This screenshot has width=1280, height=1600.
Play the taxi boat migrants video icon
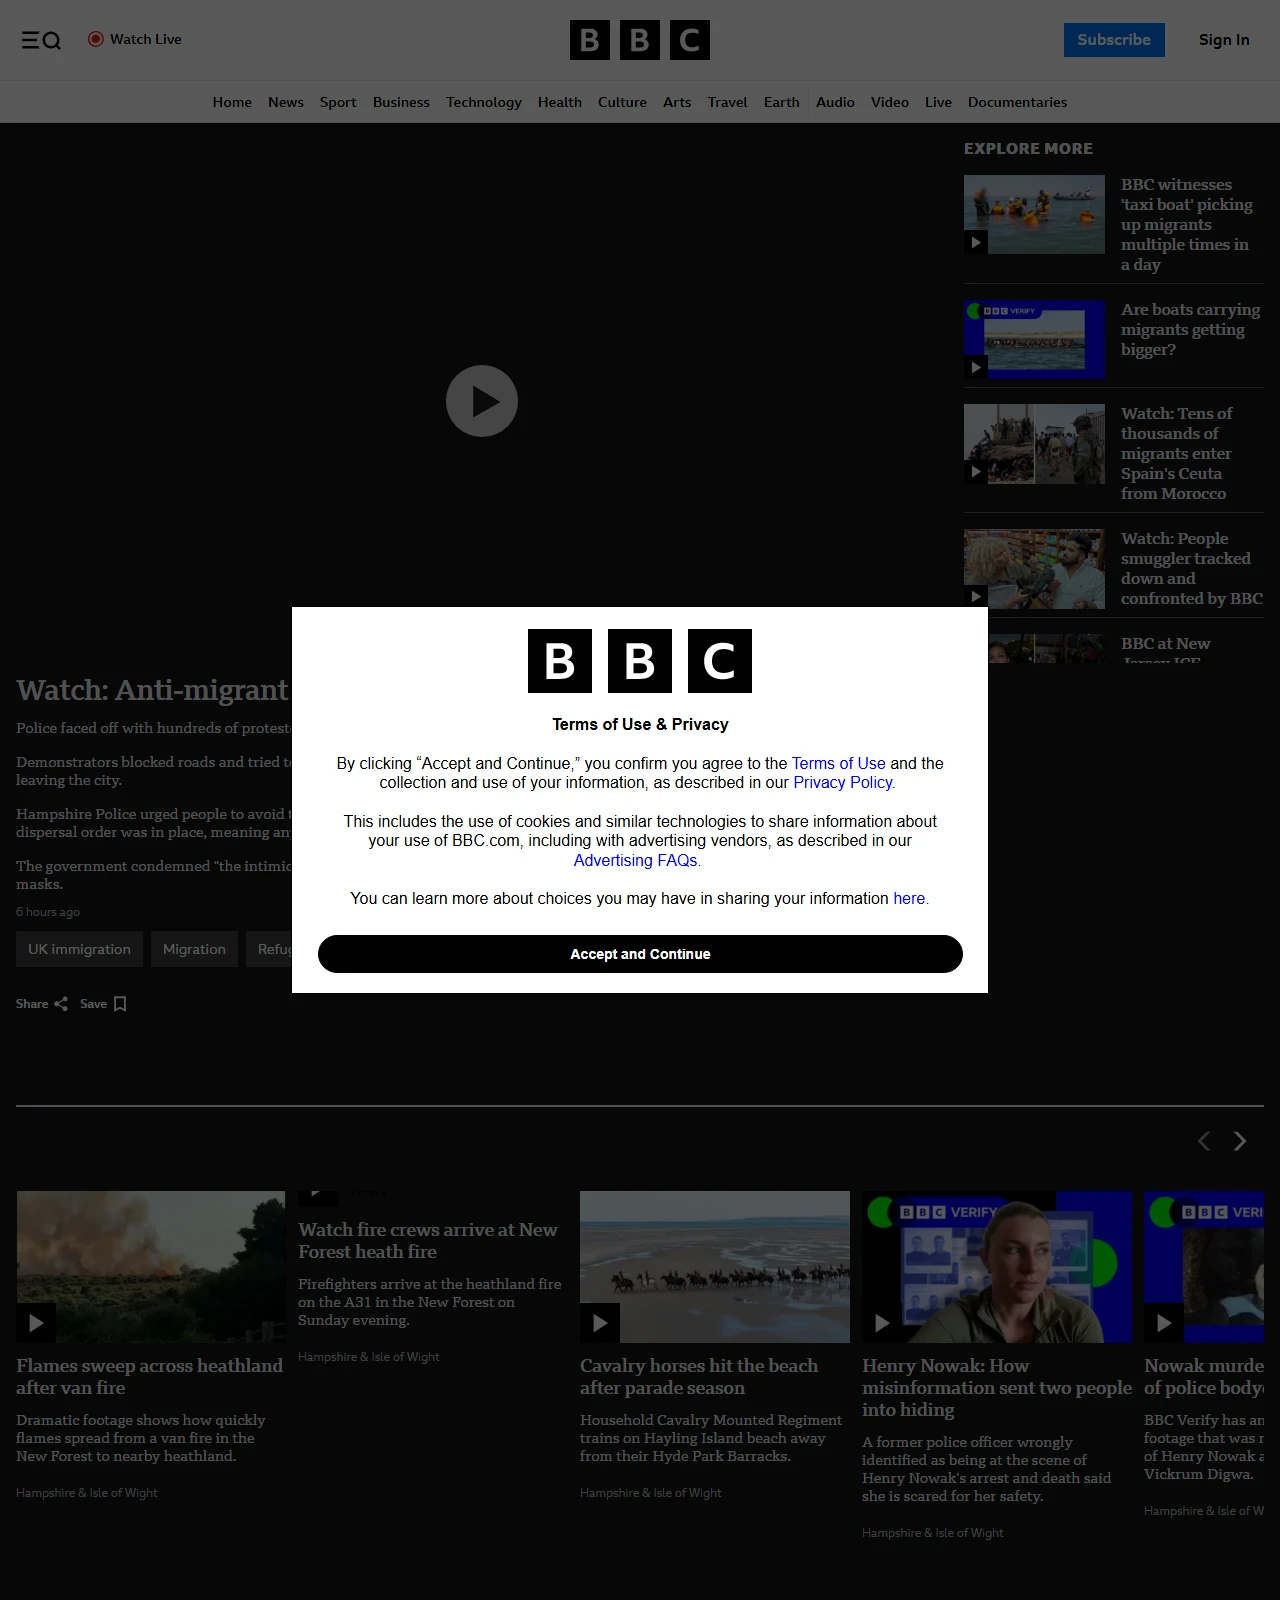pyautogui.click(x=976, y=242)
